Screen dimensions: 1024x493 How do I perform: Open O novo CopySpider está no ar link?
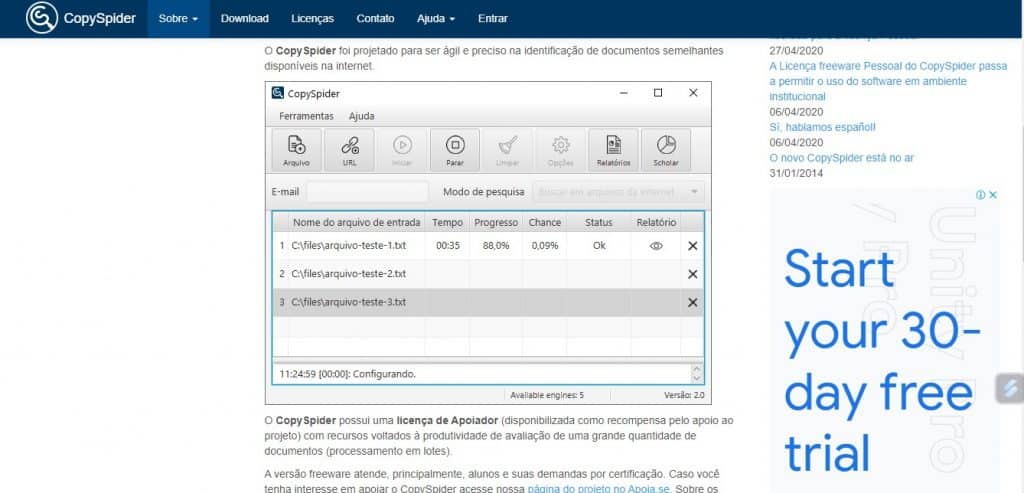(842, 158)
